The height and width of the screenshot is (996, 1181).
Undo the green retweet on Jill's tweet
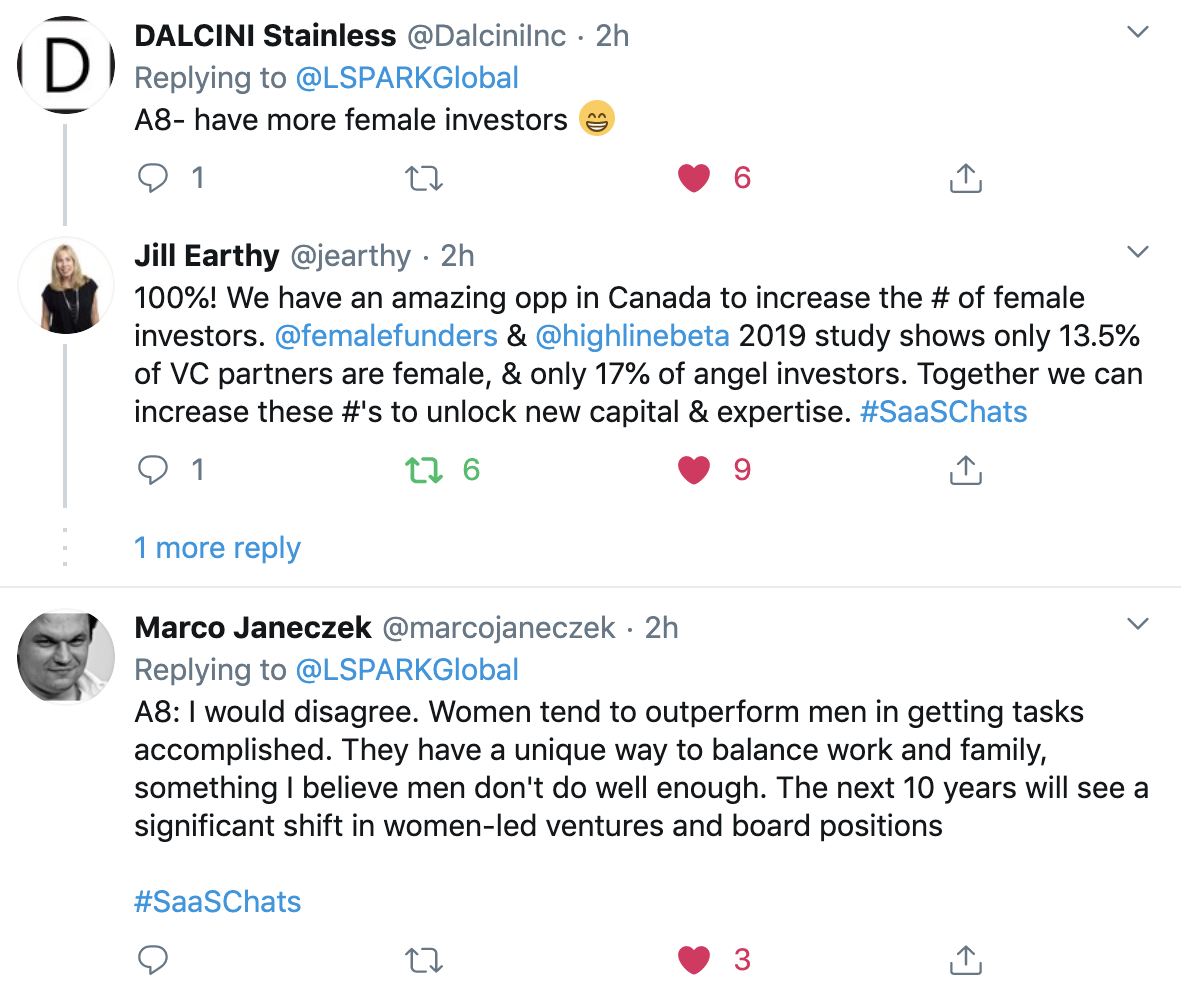point(423,470)
